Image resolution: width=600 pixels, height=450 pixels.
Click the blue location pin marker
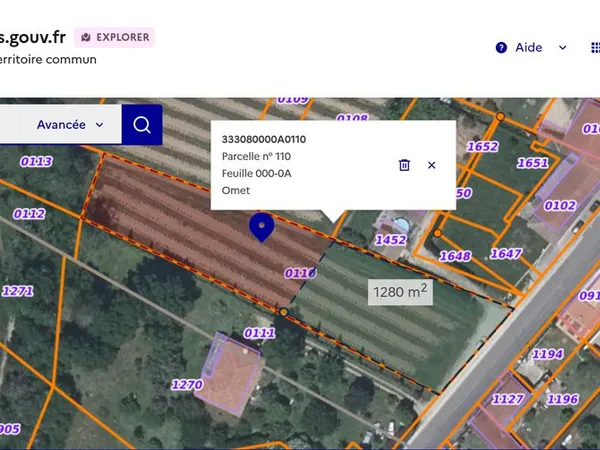pos(262,227)
